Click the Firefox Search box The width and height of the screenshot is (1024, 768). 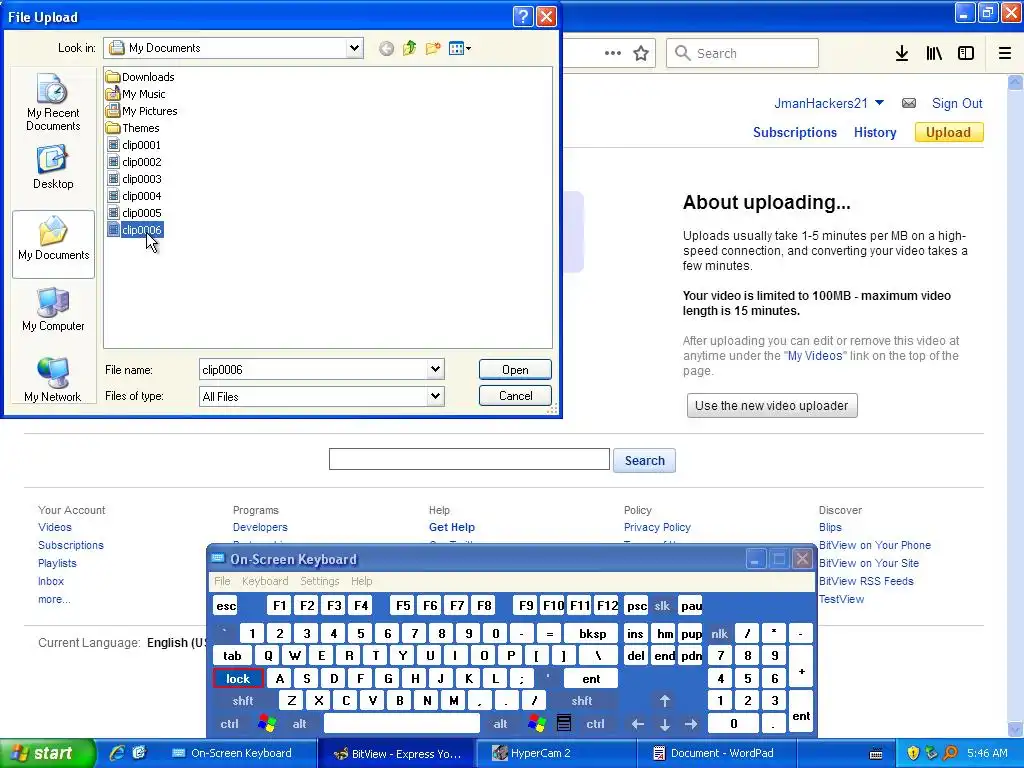coord(743,54)
